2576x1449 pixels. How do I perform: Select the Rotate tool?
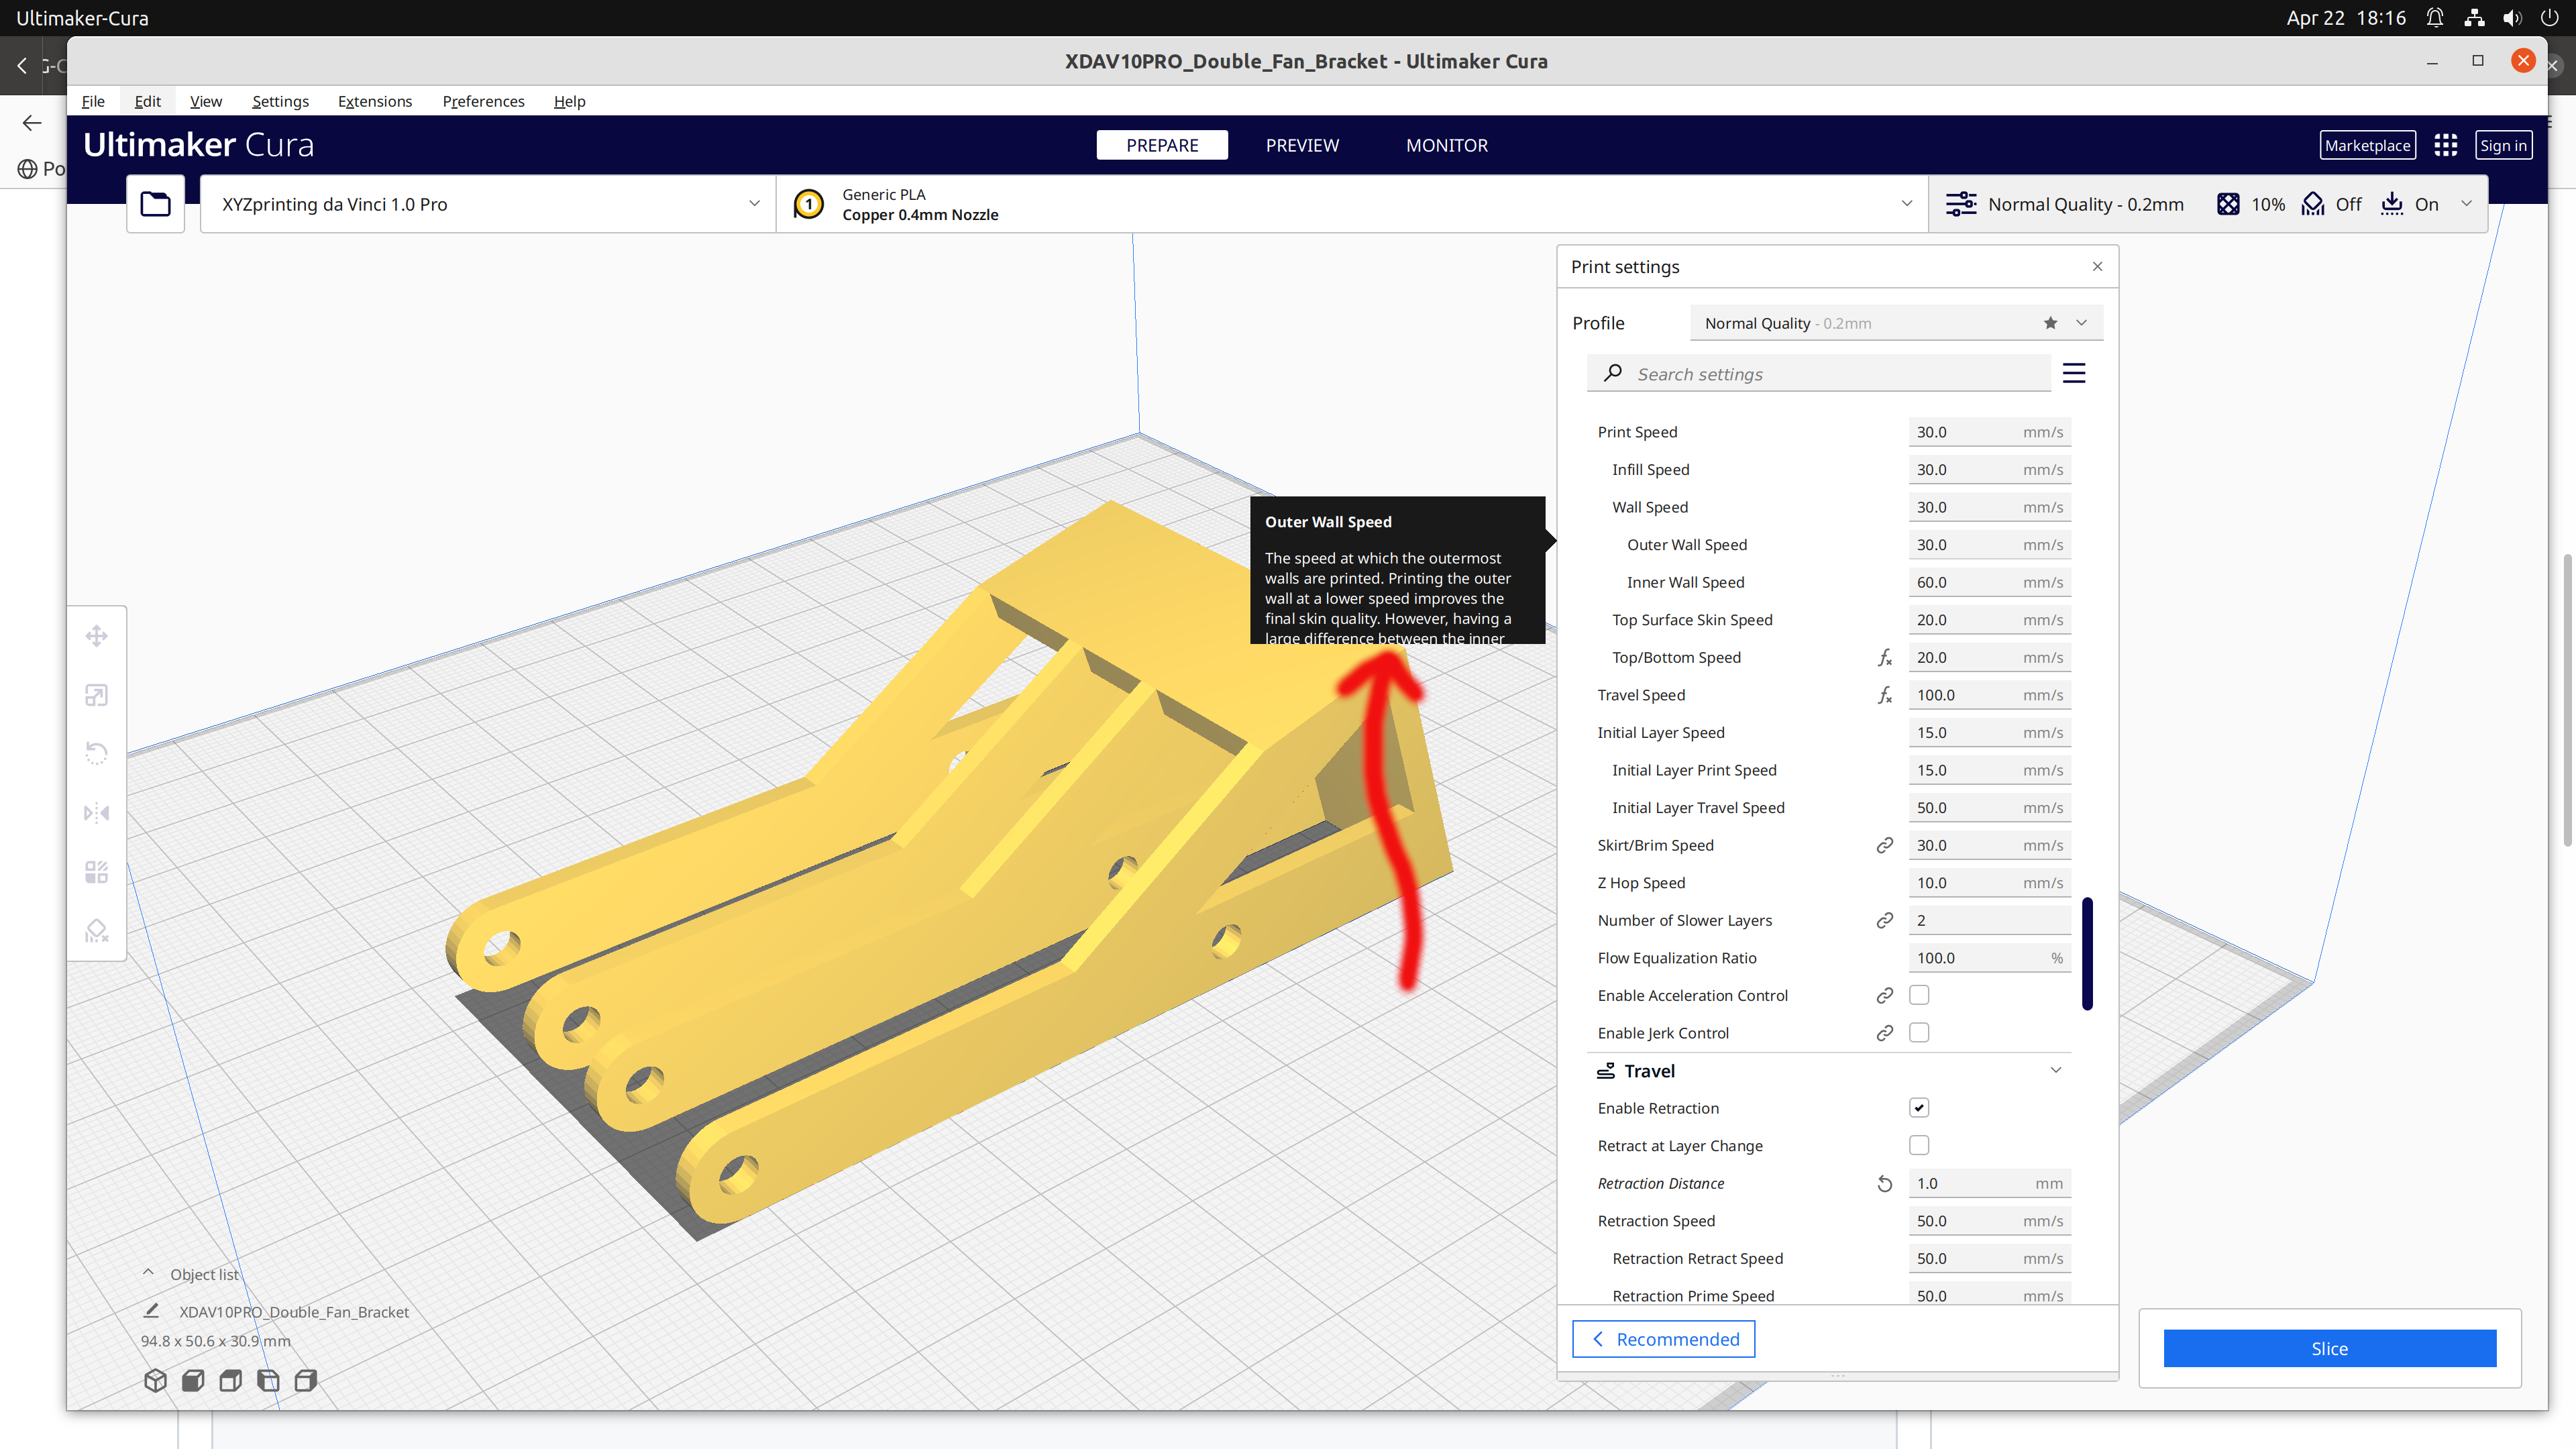coord(96,753)
